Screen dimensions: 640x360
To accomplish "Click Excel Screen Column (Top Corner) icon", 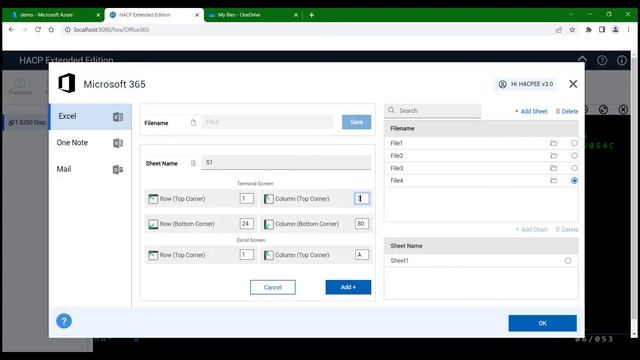I will [268, 255].
